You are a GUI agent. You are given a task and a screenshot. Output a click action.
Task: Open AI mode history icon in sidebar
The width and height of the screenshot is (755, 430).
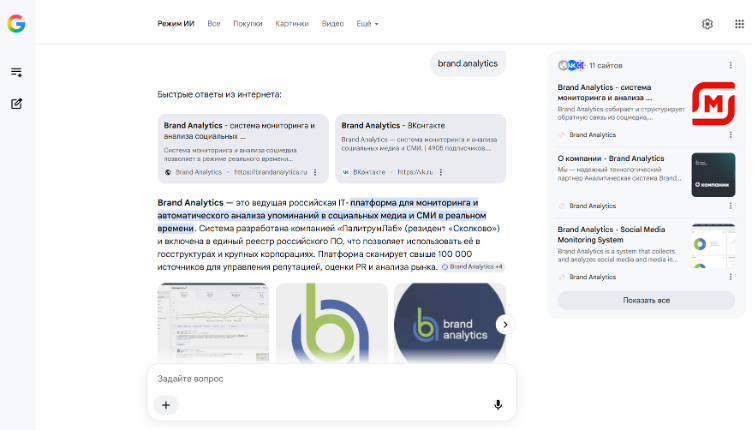coord(16,72)
